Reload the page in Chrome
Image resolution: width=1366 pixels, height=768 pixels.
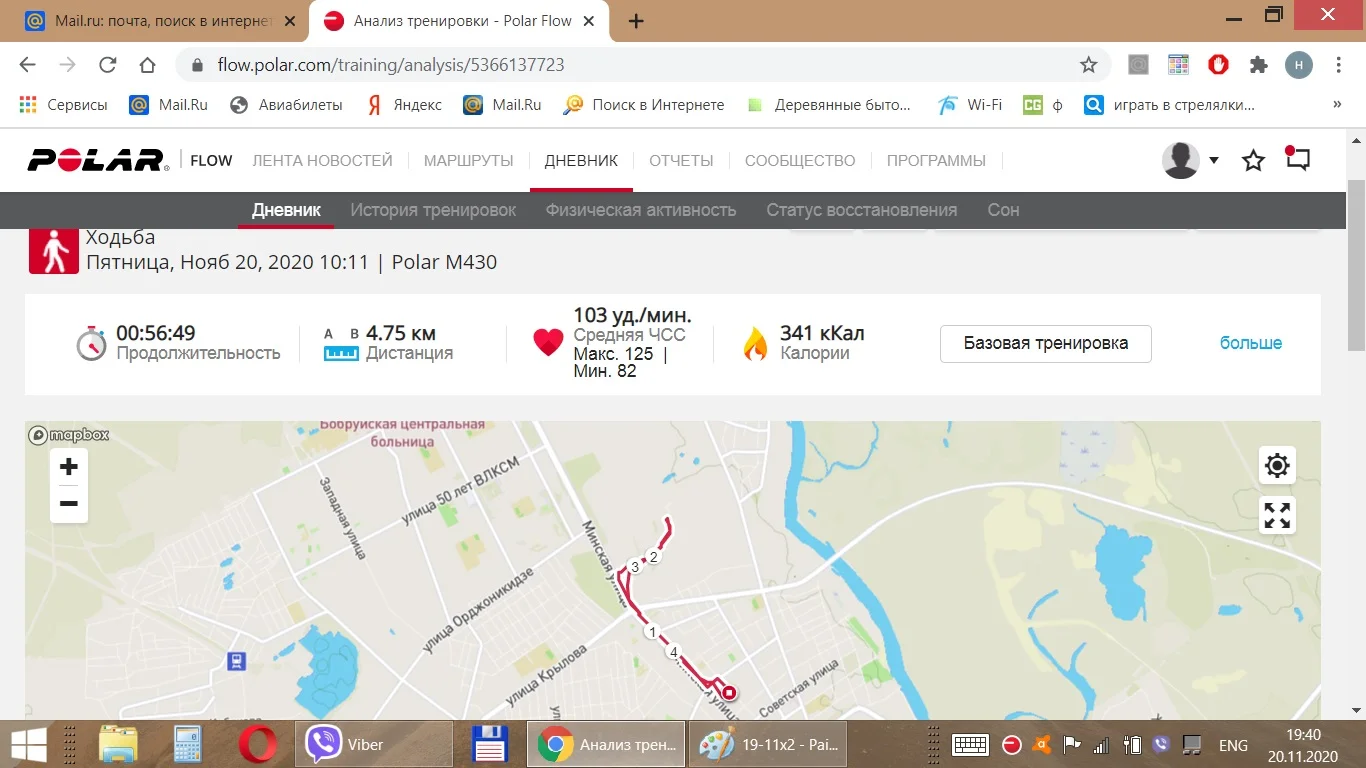[108, 65]
